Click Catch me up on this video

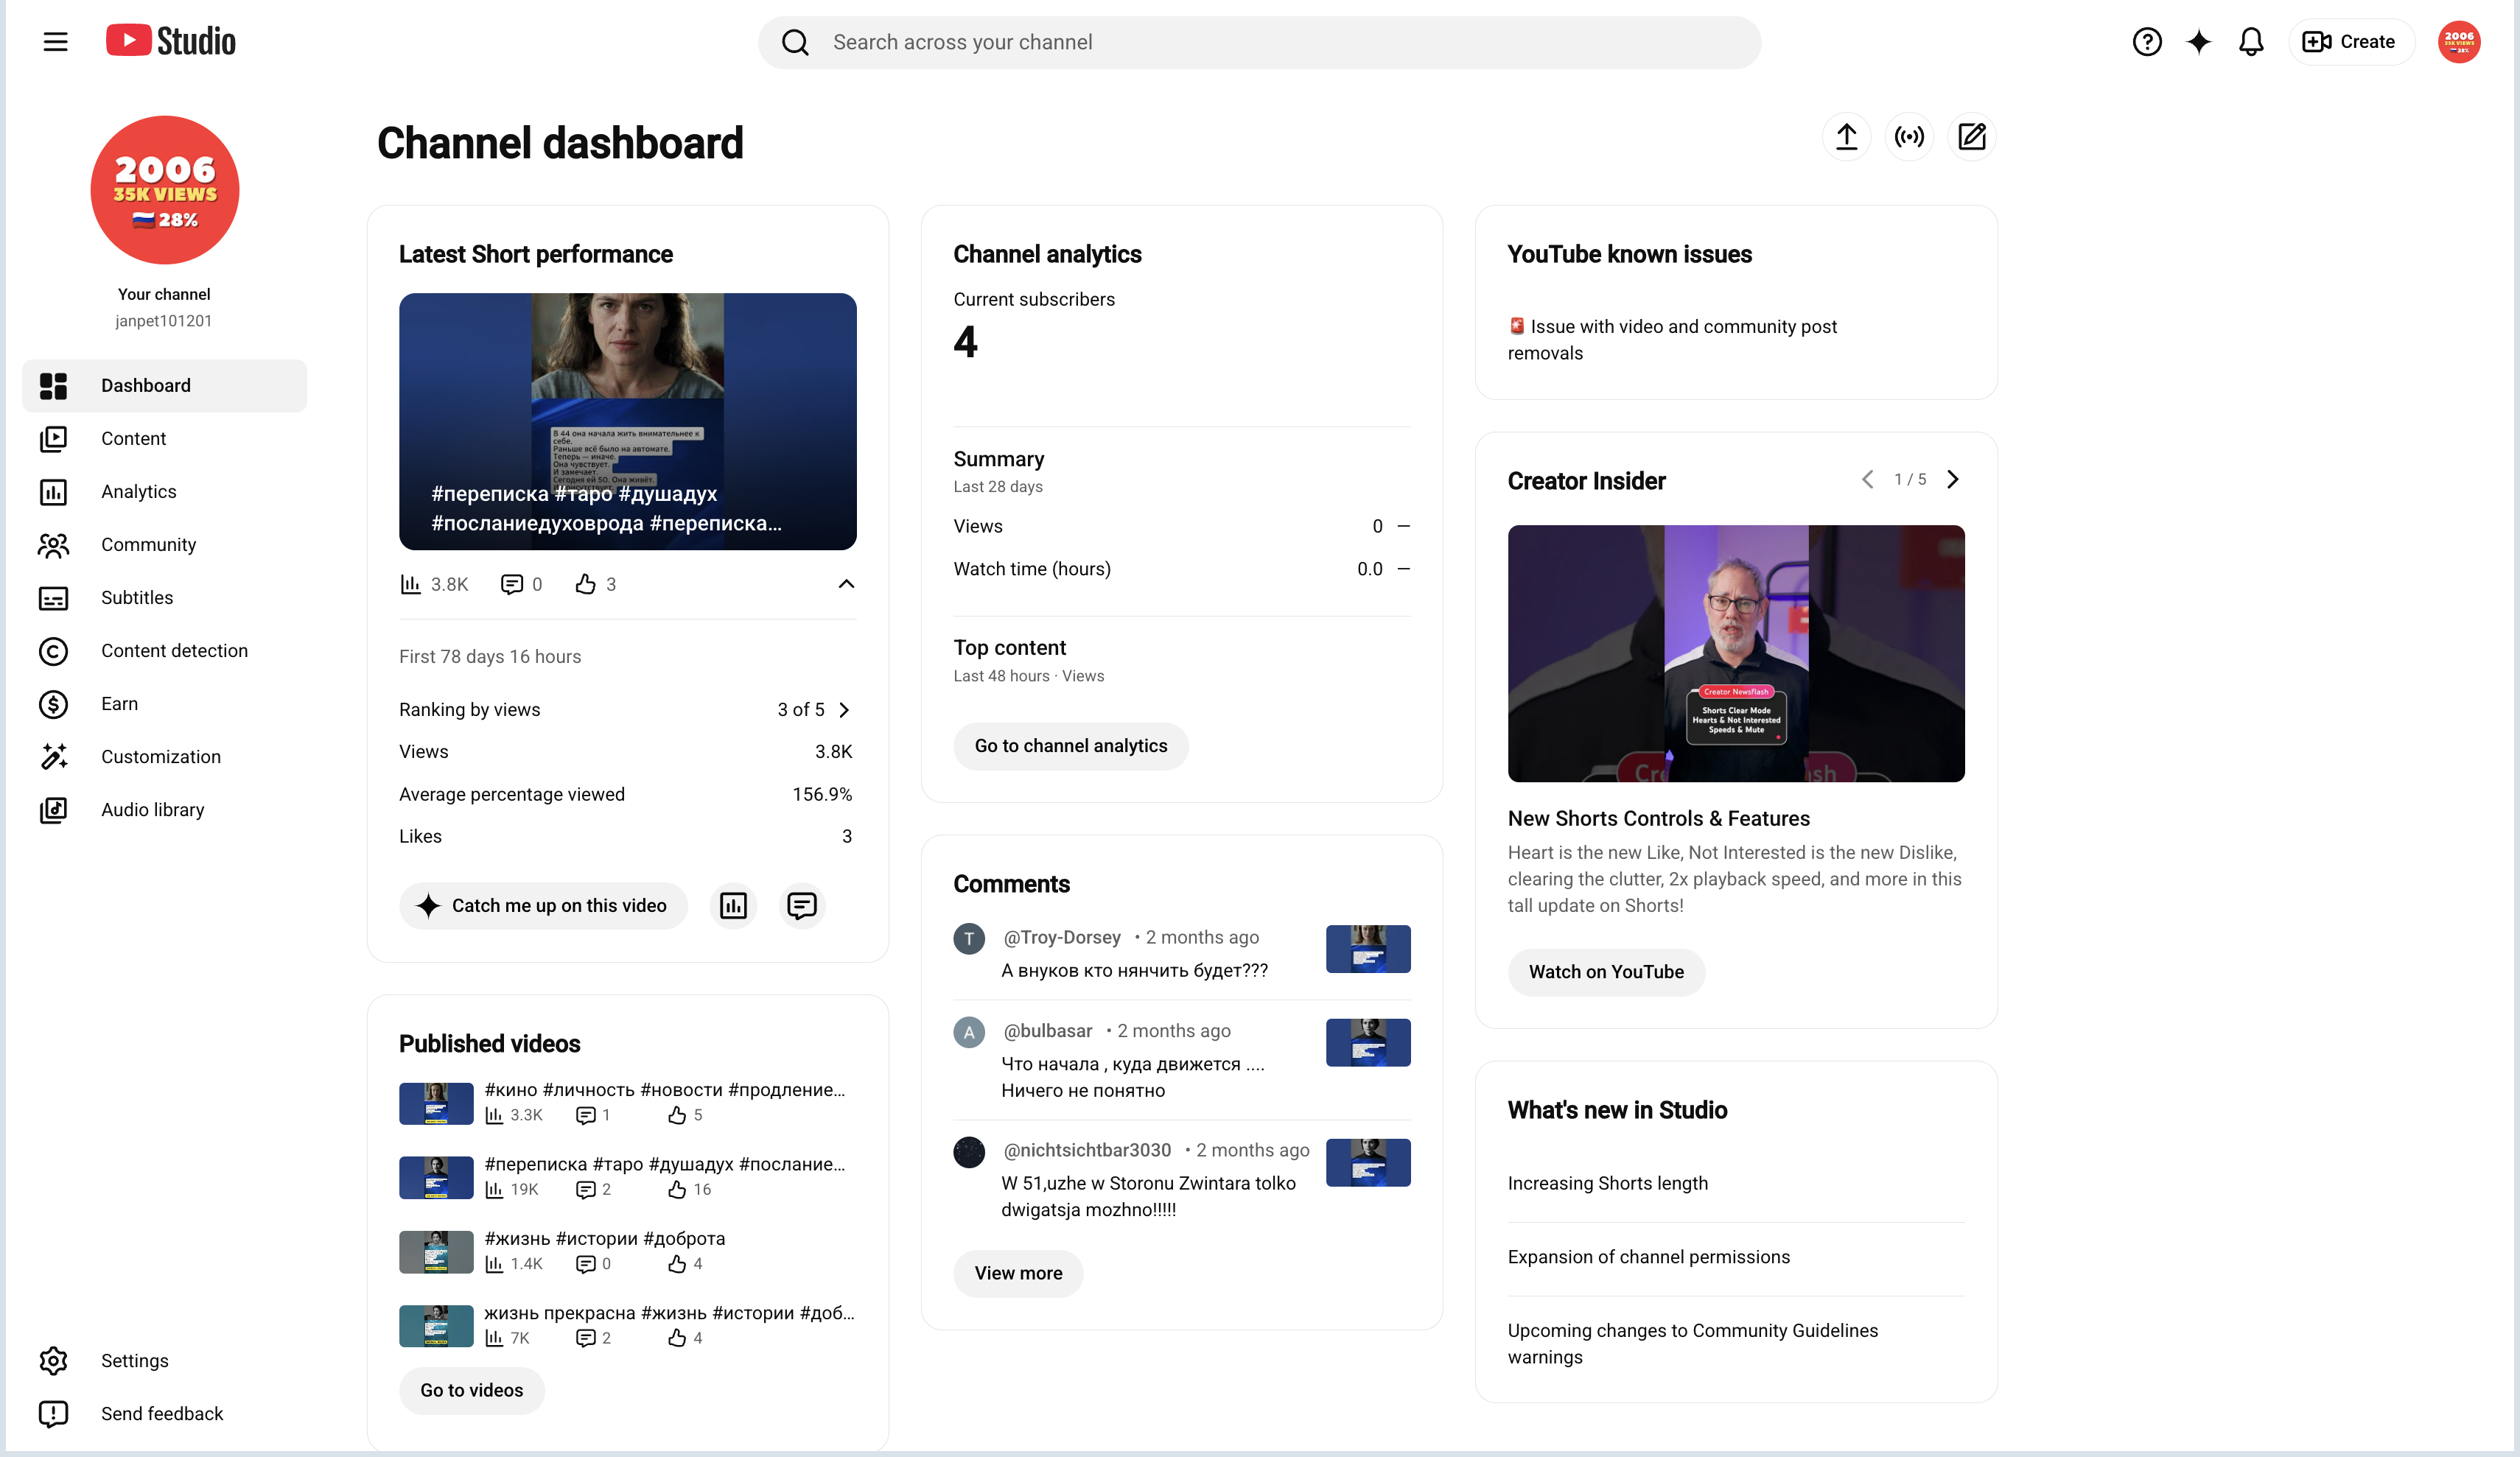[x=543, y=906]
